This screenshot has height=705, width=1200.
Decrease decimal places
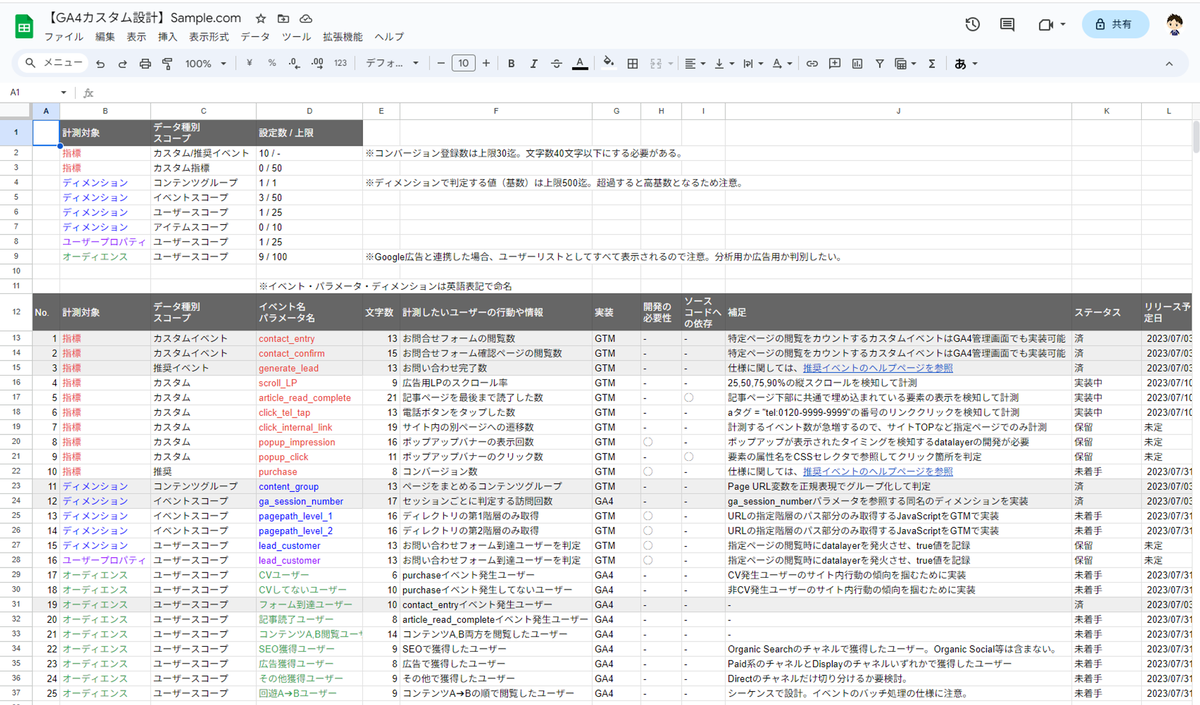(x=294, y=63)
